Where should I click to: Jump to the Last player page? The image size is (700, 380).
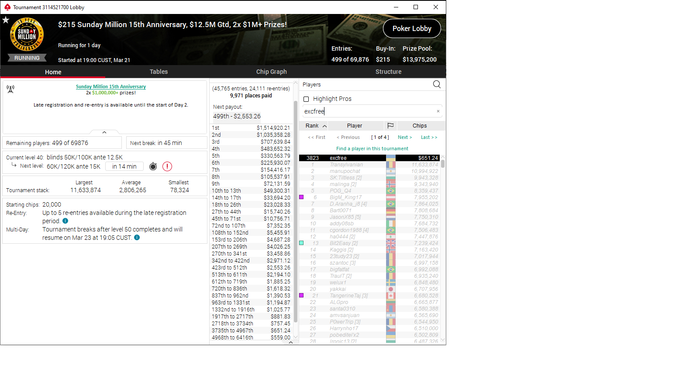(x=429, y=137)
